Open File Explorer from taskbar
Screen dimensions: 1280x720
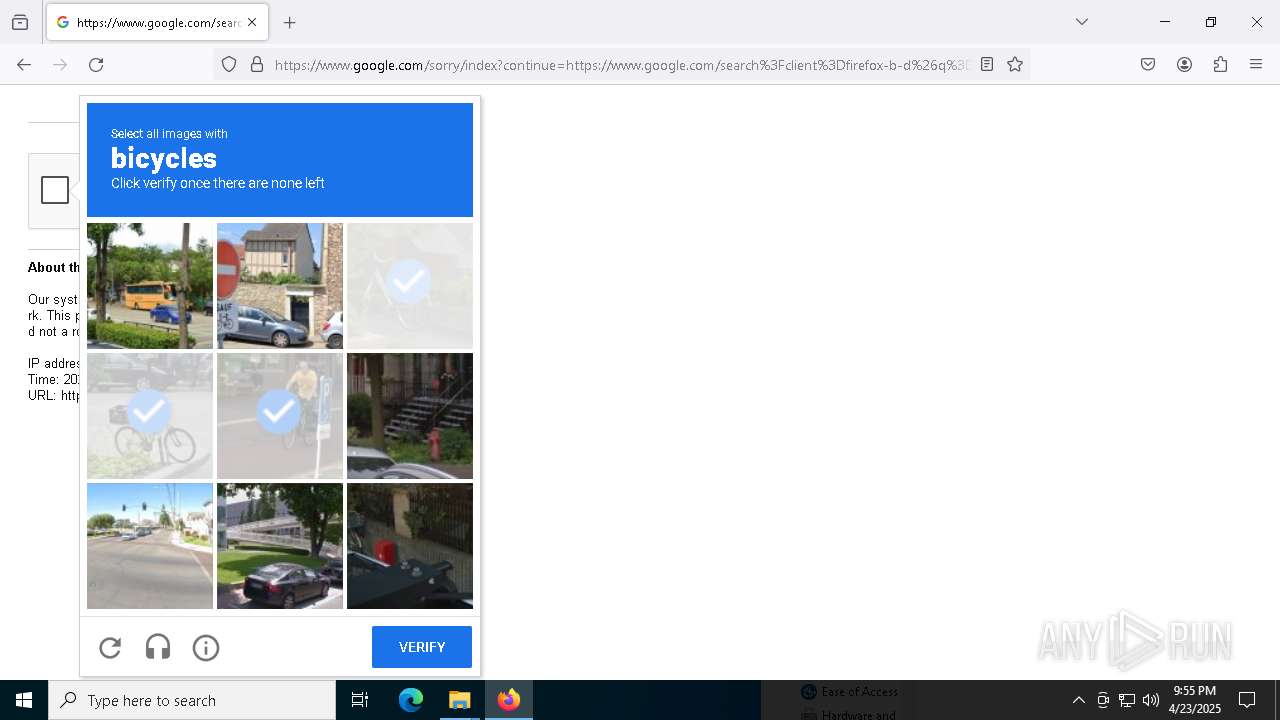(459, 700)
